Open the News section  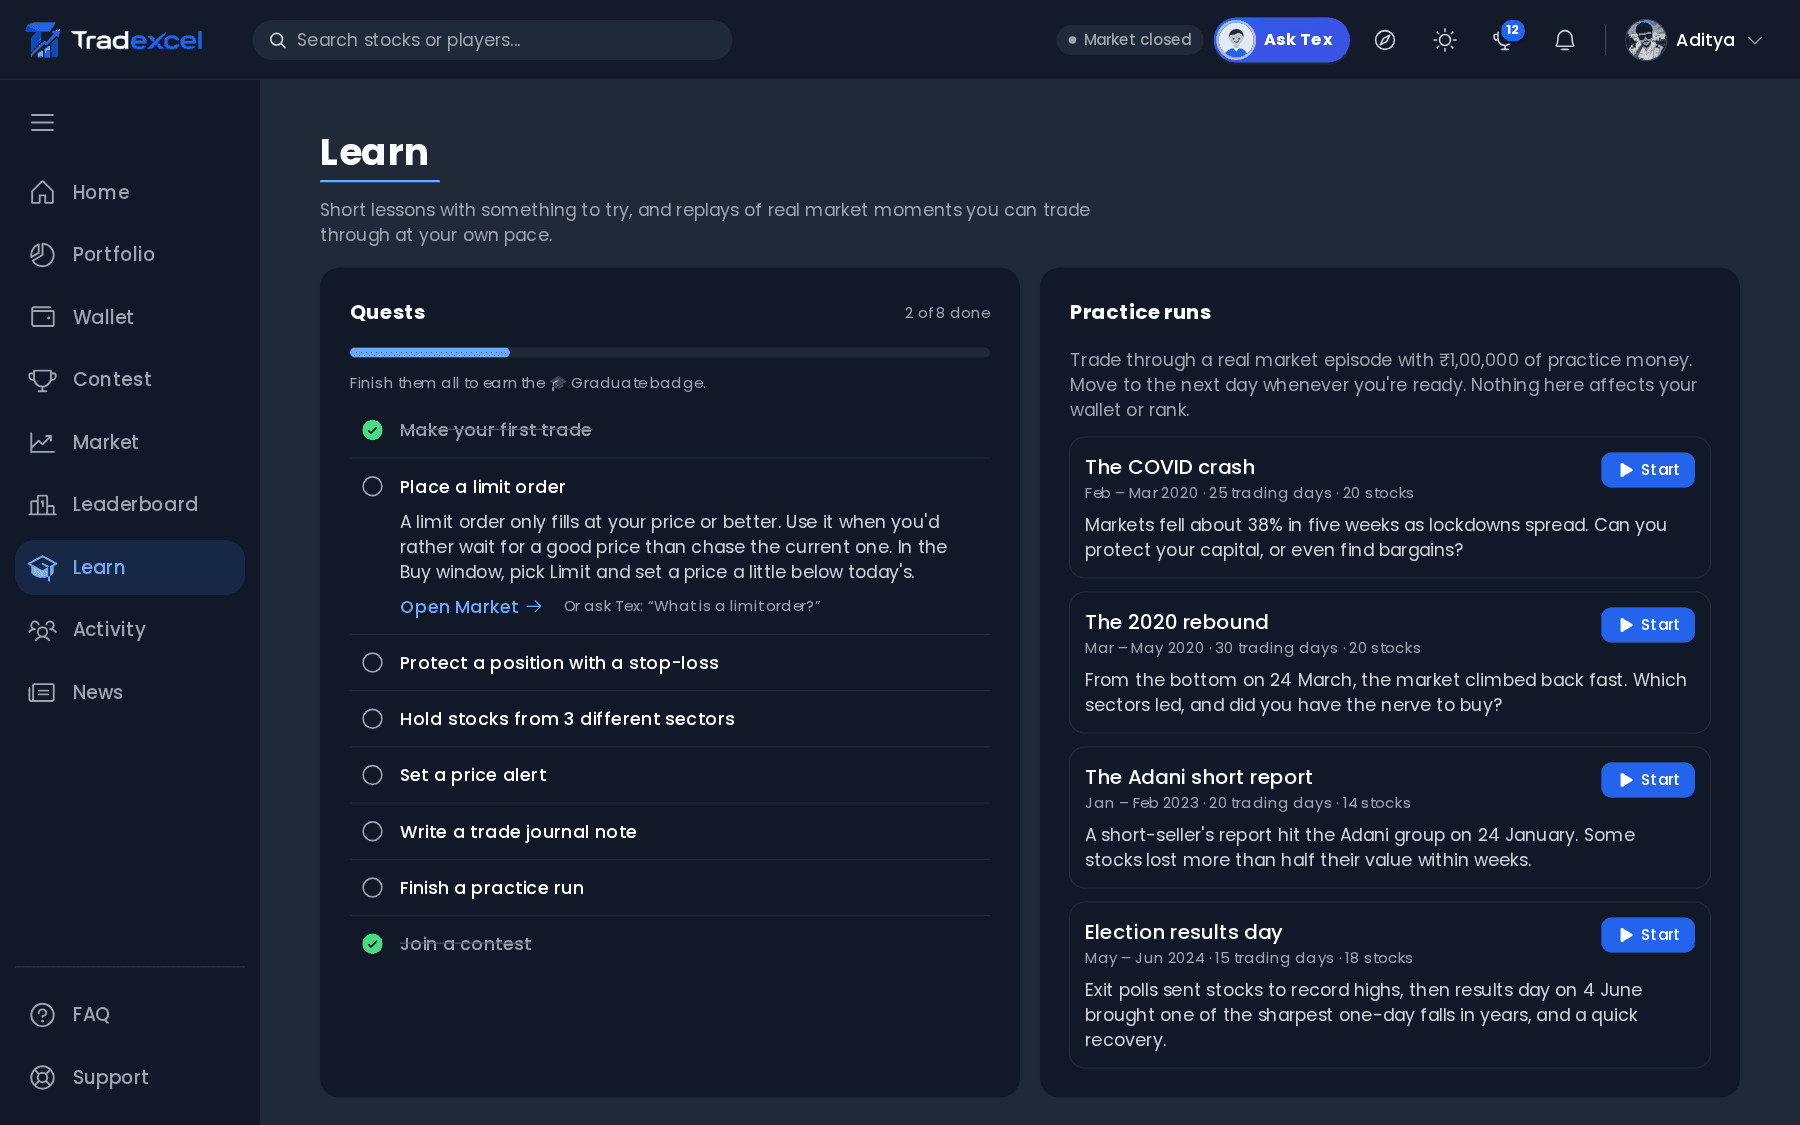click(x=130, y=692)
